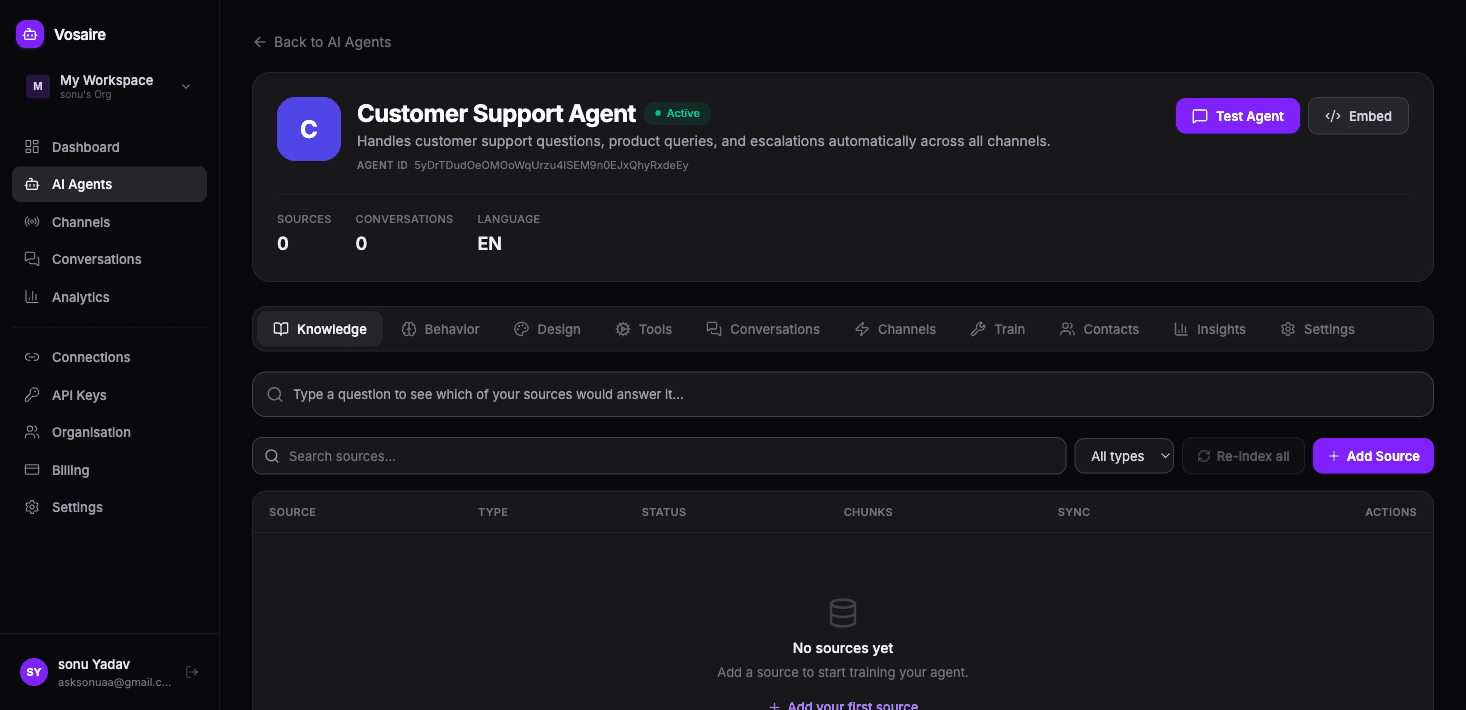1466x710 pixels.
Task: Open the Tools tab
Action: [x=644, y=329]
